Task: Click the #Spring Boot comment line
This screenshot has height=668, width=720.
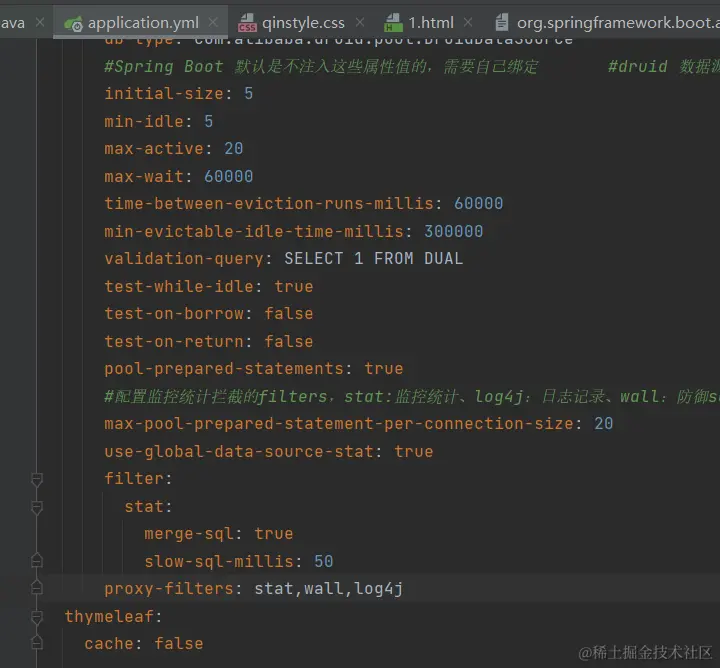Action: click(321, 67)
